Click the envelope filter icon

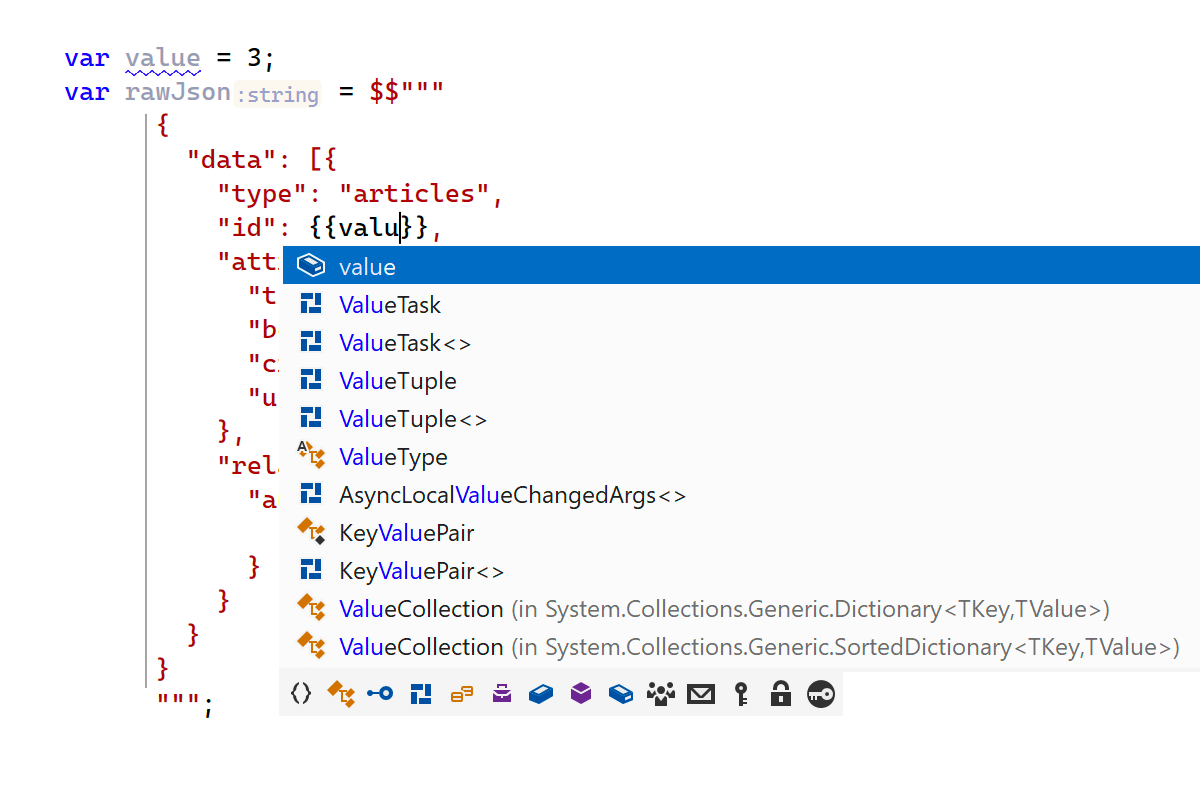(x=701, y=694)
